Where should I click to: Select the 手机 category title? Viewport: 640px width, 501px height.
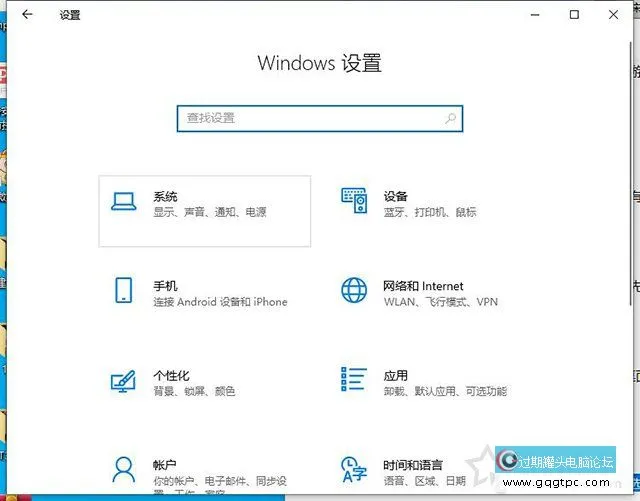(x=165, y=286)
